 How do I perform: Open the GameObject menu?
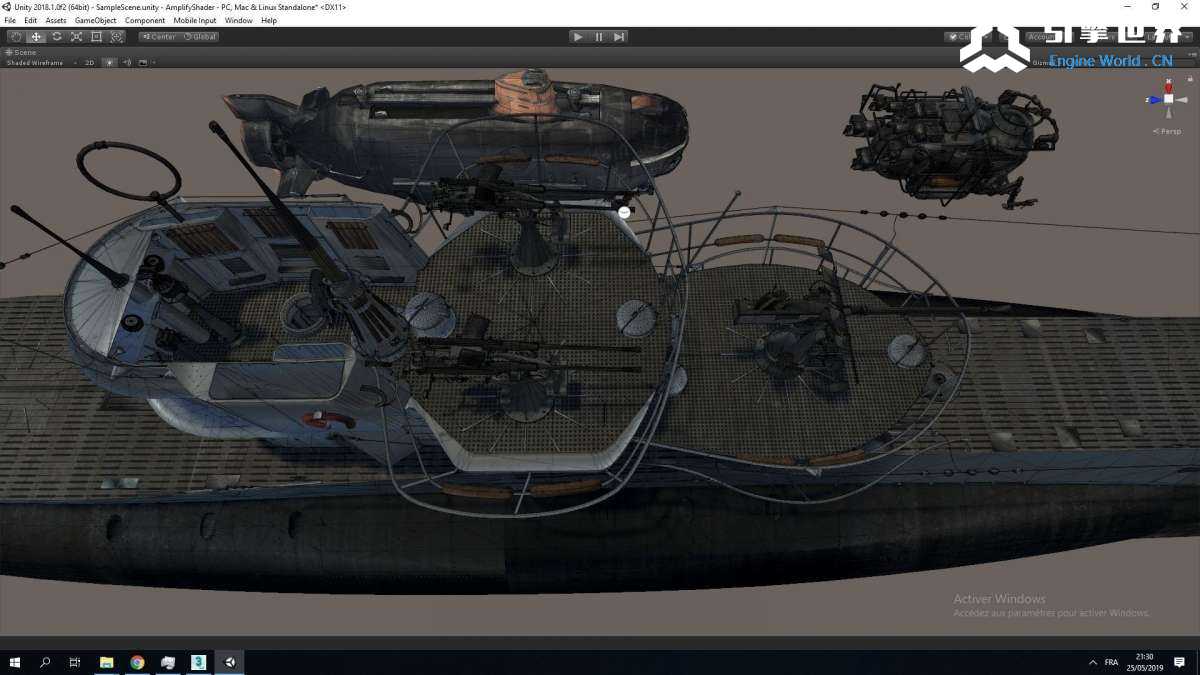[95, 20]
